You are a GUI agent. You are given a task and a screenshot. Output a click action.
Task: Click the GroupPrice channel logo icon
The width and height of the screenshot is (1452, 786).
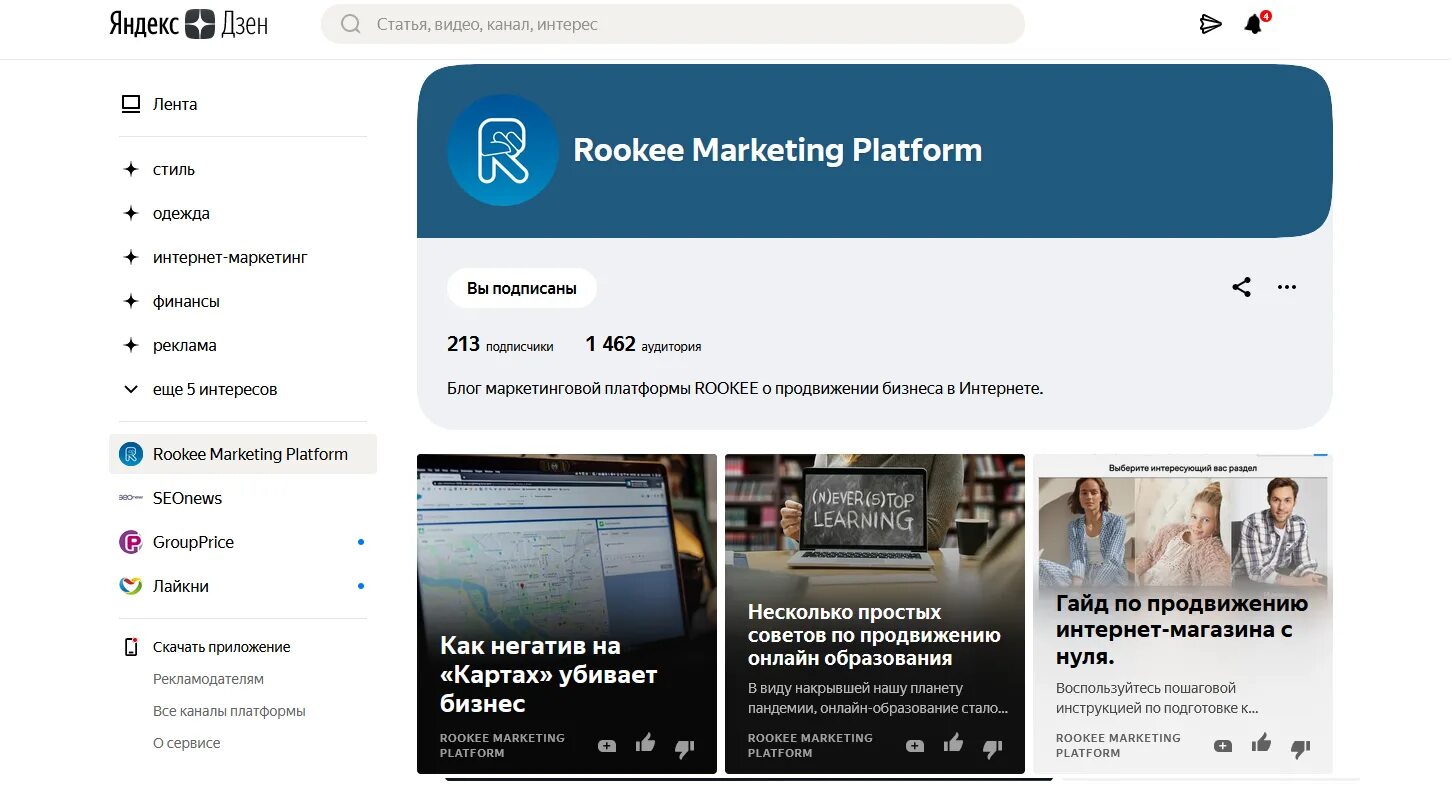click(131, 542)
